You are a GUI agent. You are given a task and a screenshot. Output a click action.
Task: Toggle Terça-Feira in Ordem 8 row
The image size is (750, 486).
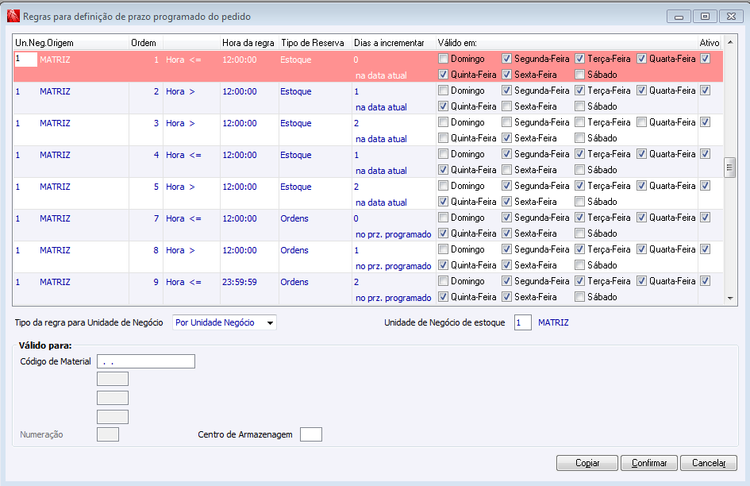(x=579, y=249)
